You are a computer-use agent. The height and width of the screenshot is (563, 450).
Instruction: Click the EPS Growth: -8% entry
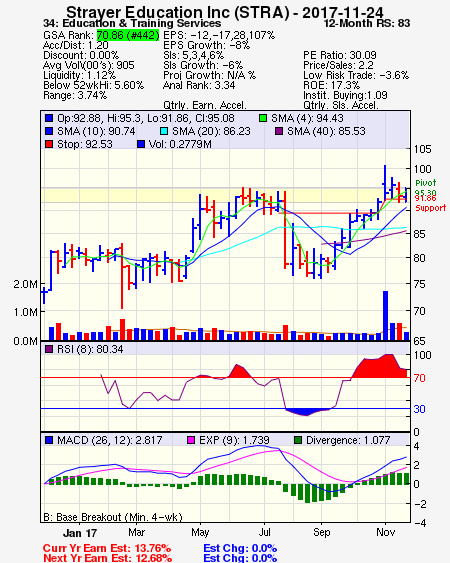coord(207,45)
